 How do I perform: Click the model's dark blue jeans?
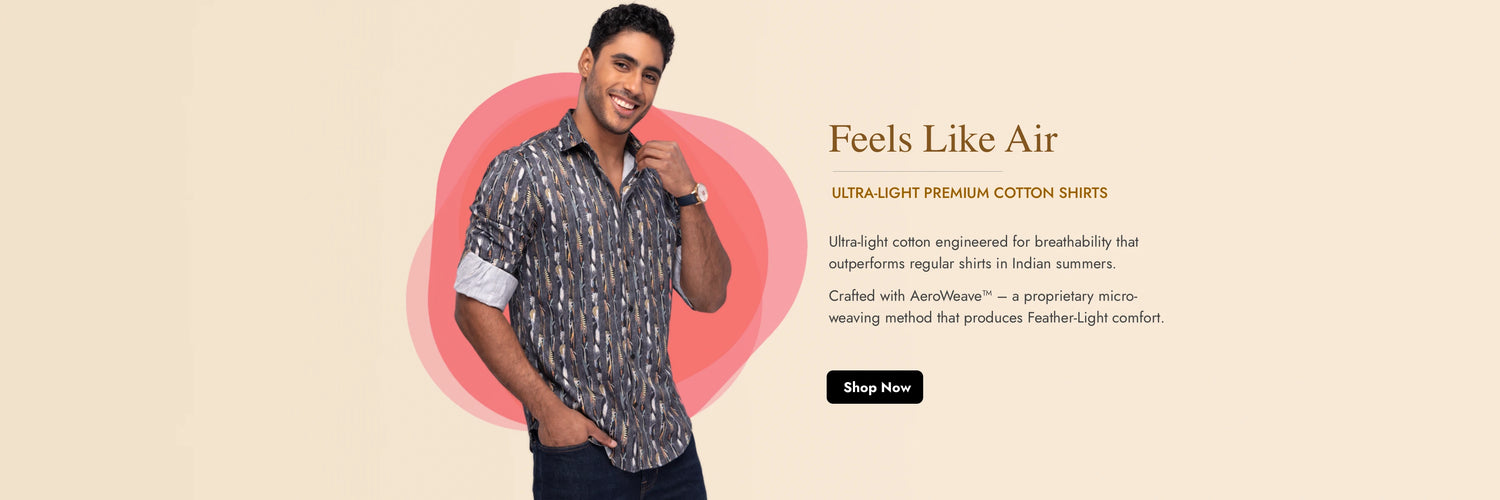620,472
